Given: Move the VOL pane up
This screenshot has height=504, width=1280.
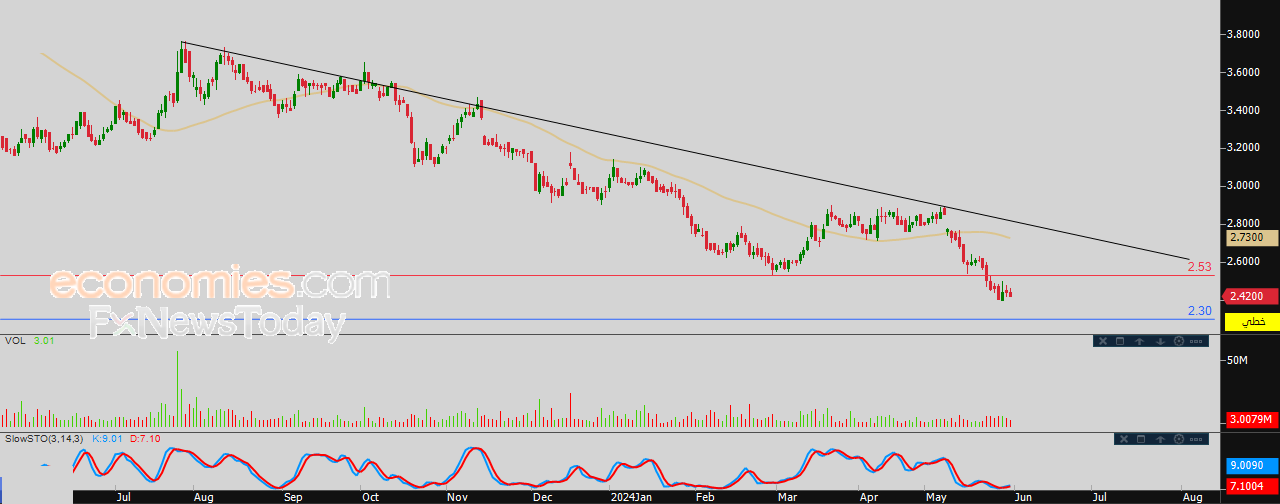Looking at the screenshot, I should [x=1139, y=341].
